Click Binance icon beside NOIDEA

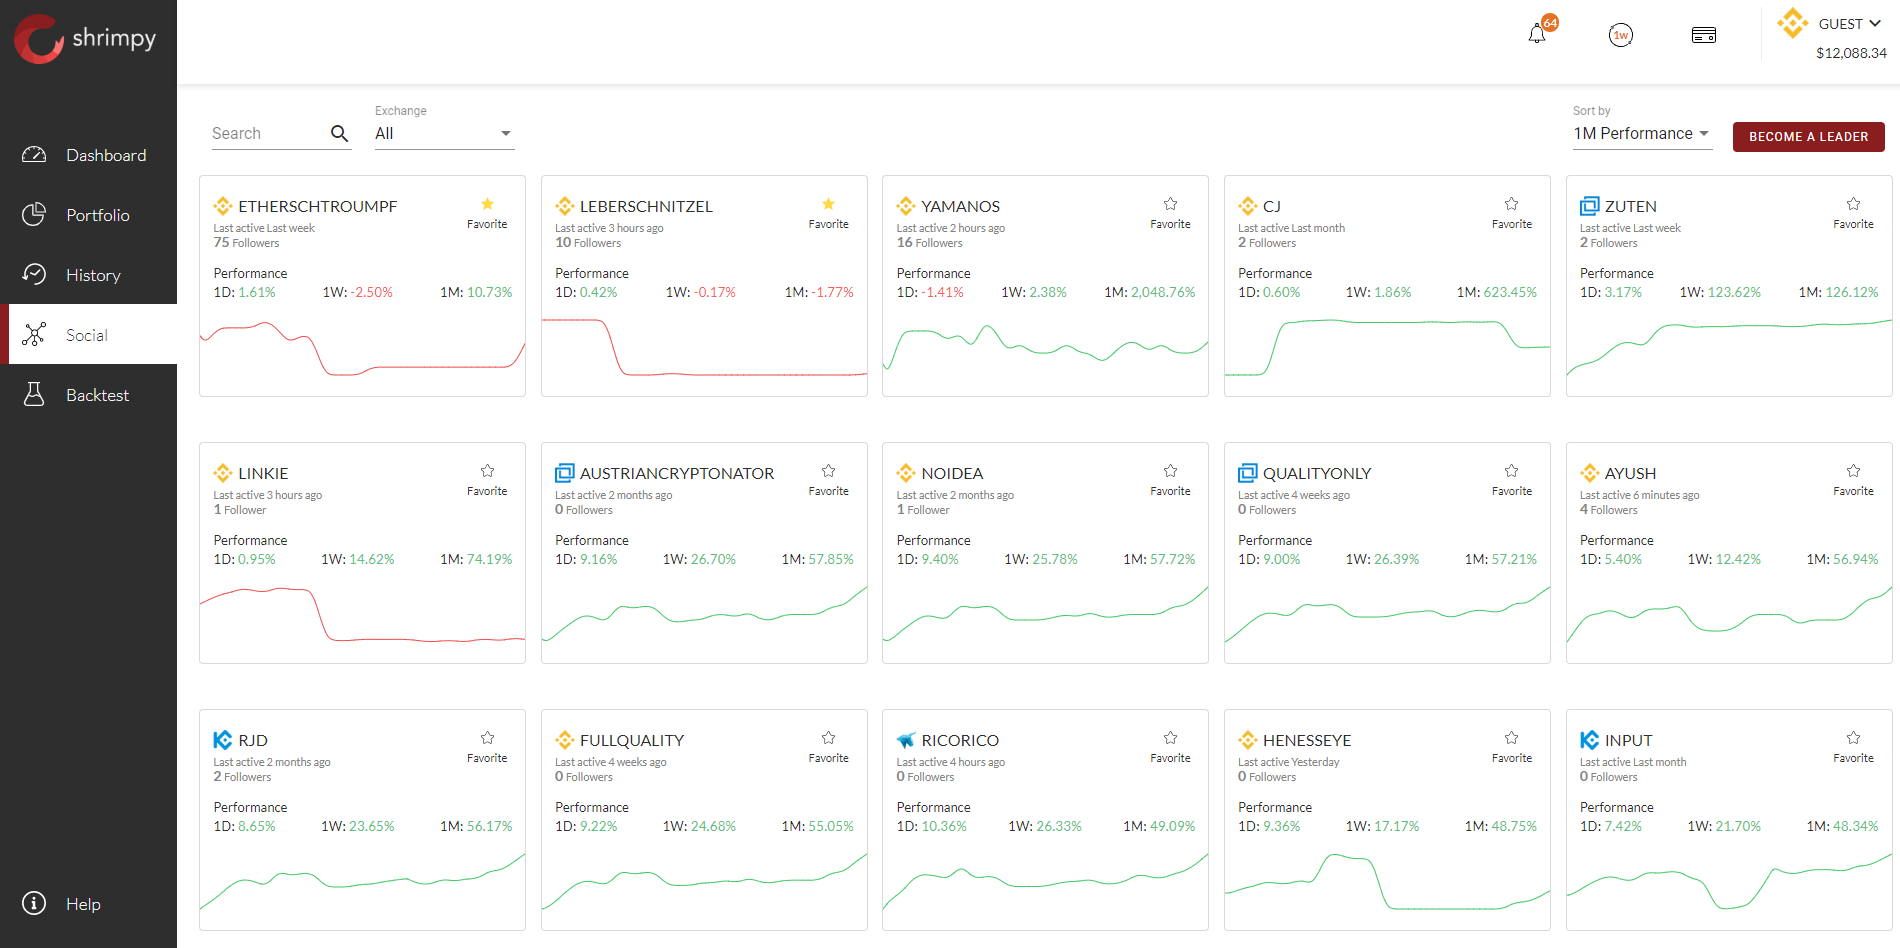point(906,473)
